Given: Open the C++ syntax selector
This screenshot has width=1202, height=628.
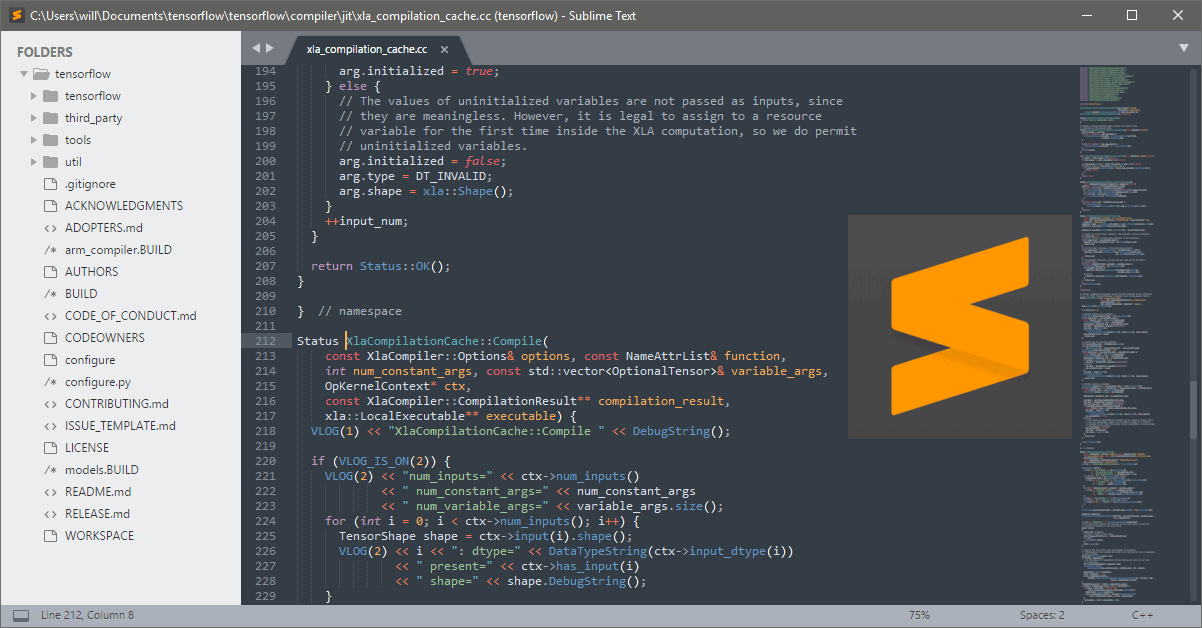Looking at the screenshot, I should (1144, 615).
